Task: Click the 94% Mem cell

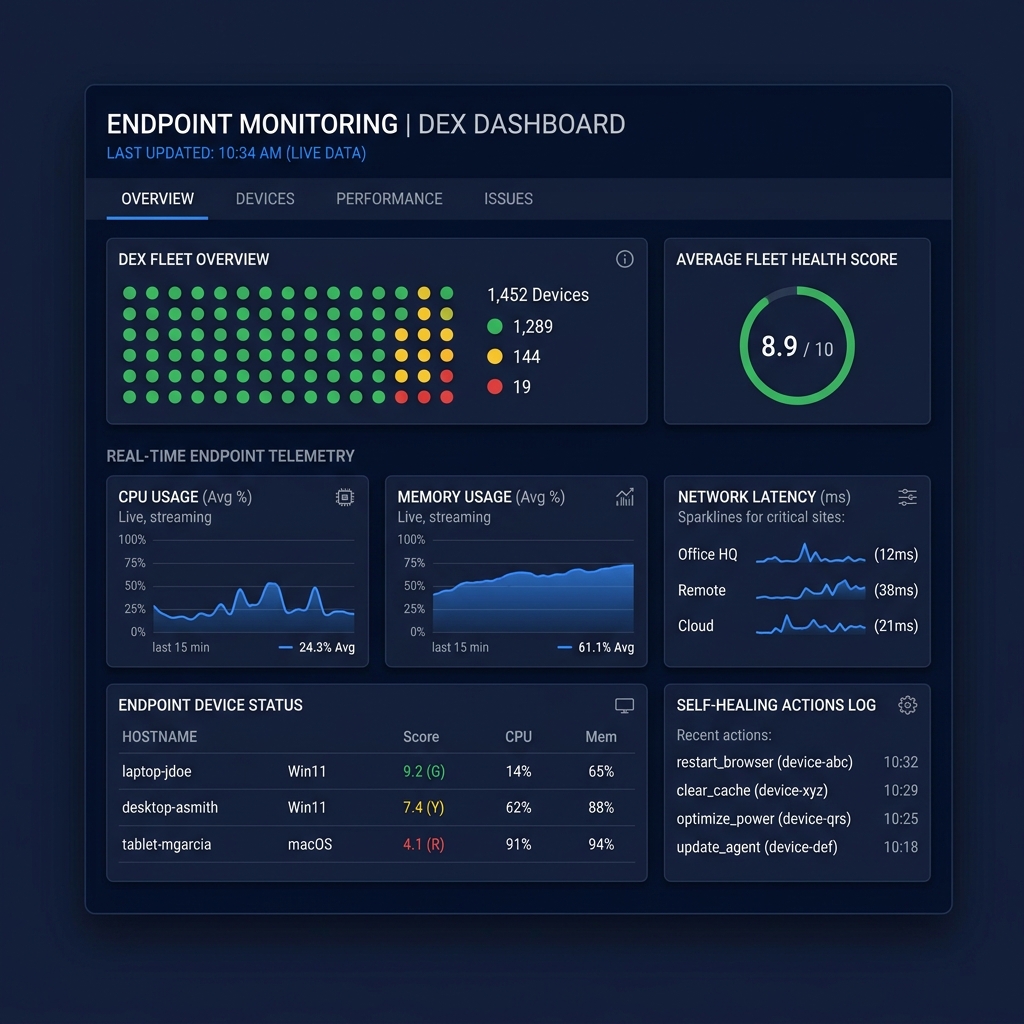Action: 601,844
